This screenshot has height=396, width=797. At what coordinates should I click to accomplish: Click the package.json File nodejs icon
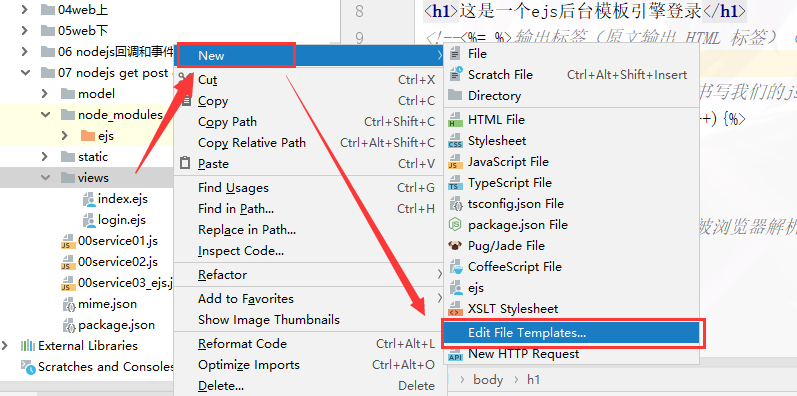pos(455,225)
